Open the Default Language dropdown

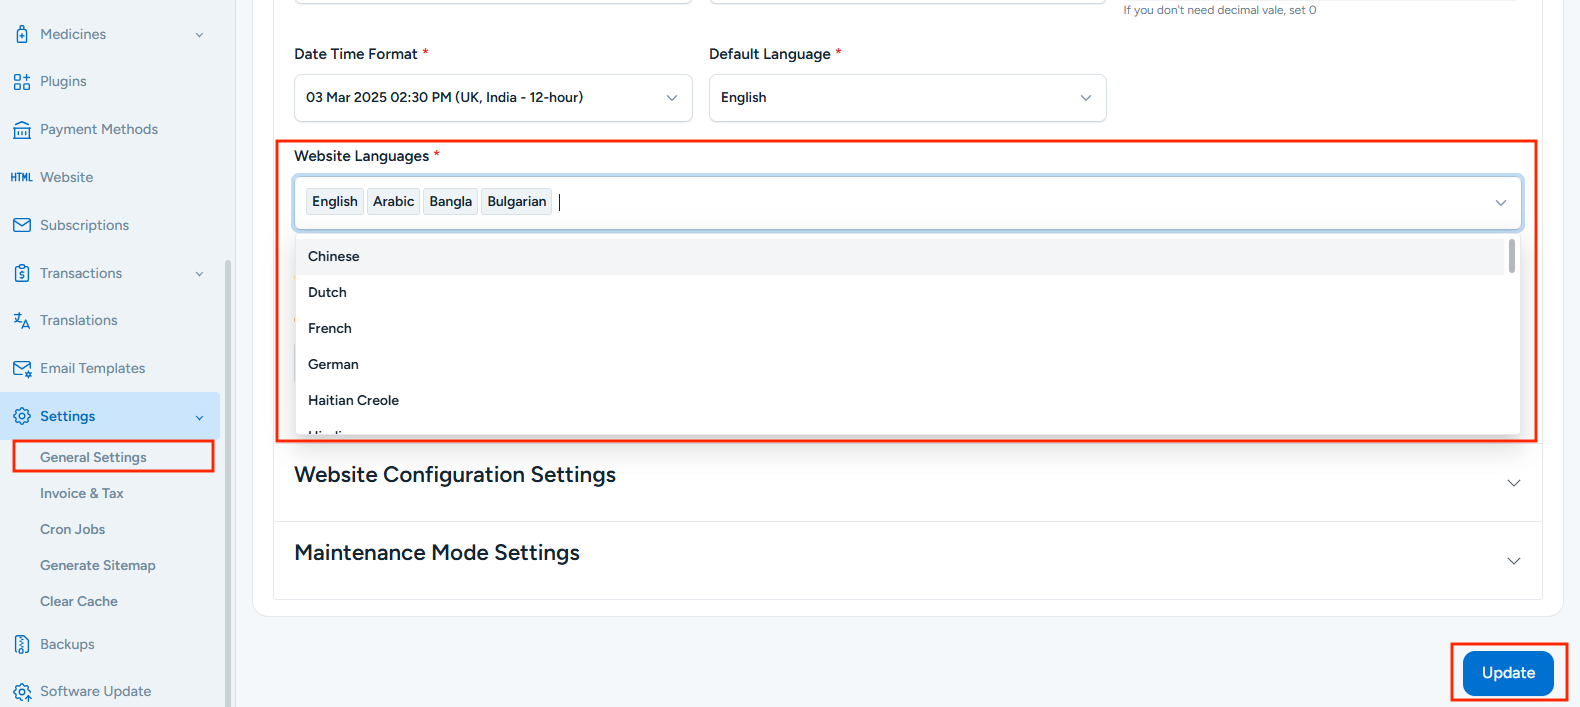pos(907,98)
